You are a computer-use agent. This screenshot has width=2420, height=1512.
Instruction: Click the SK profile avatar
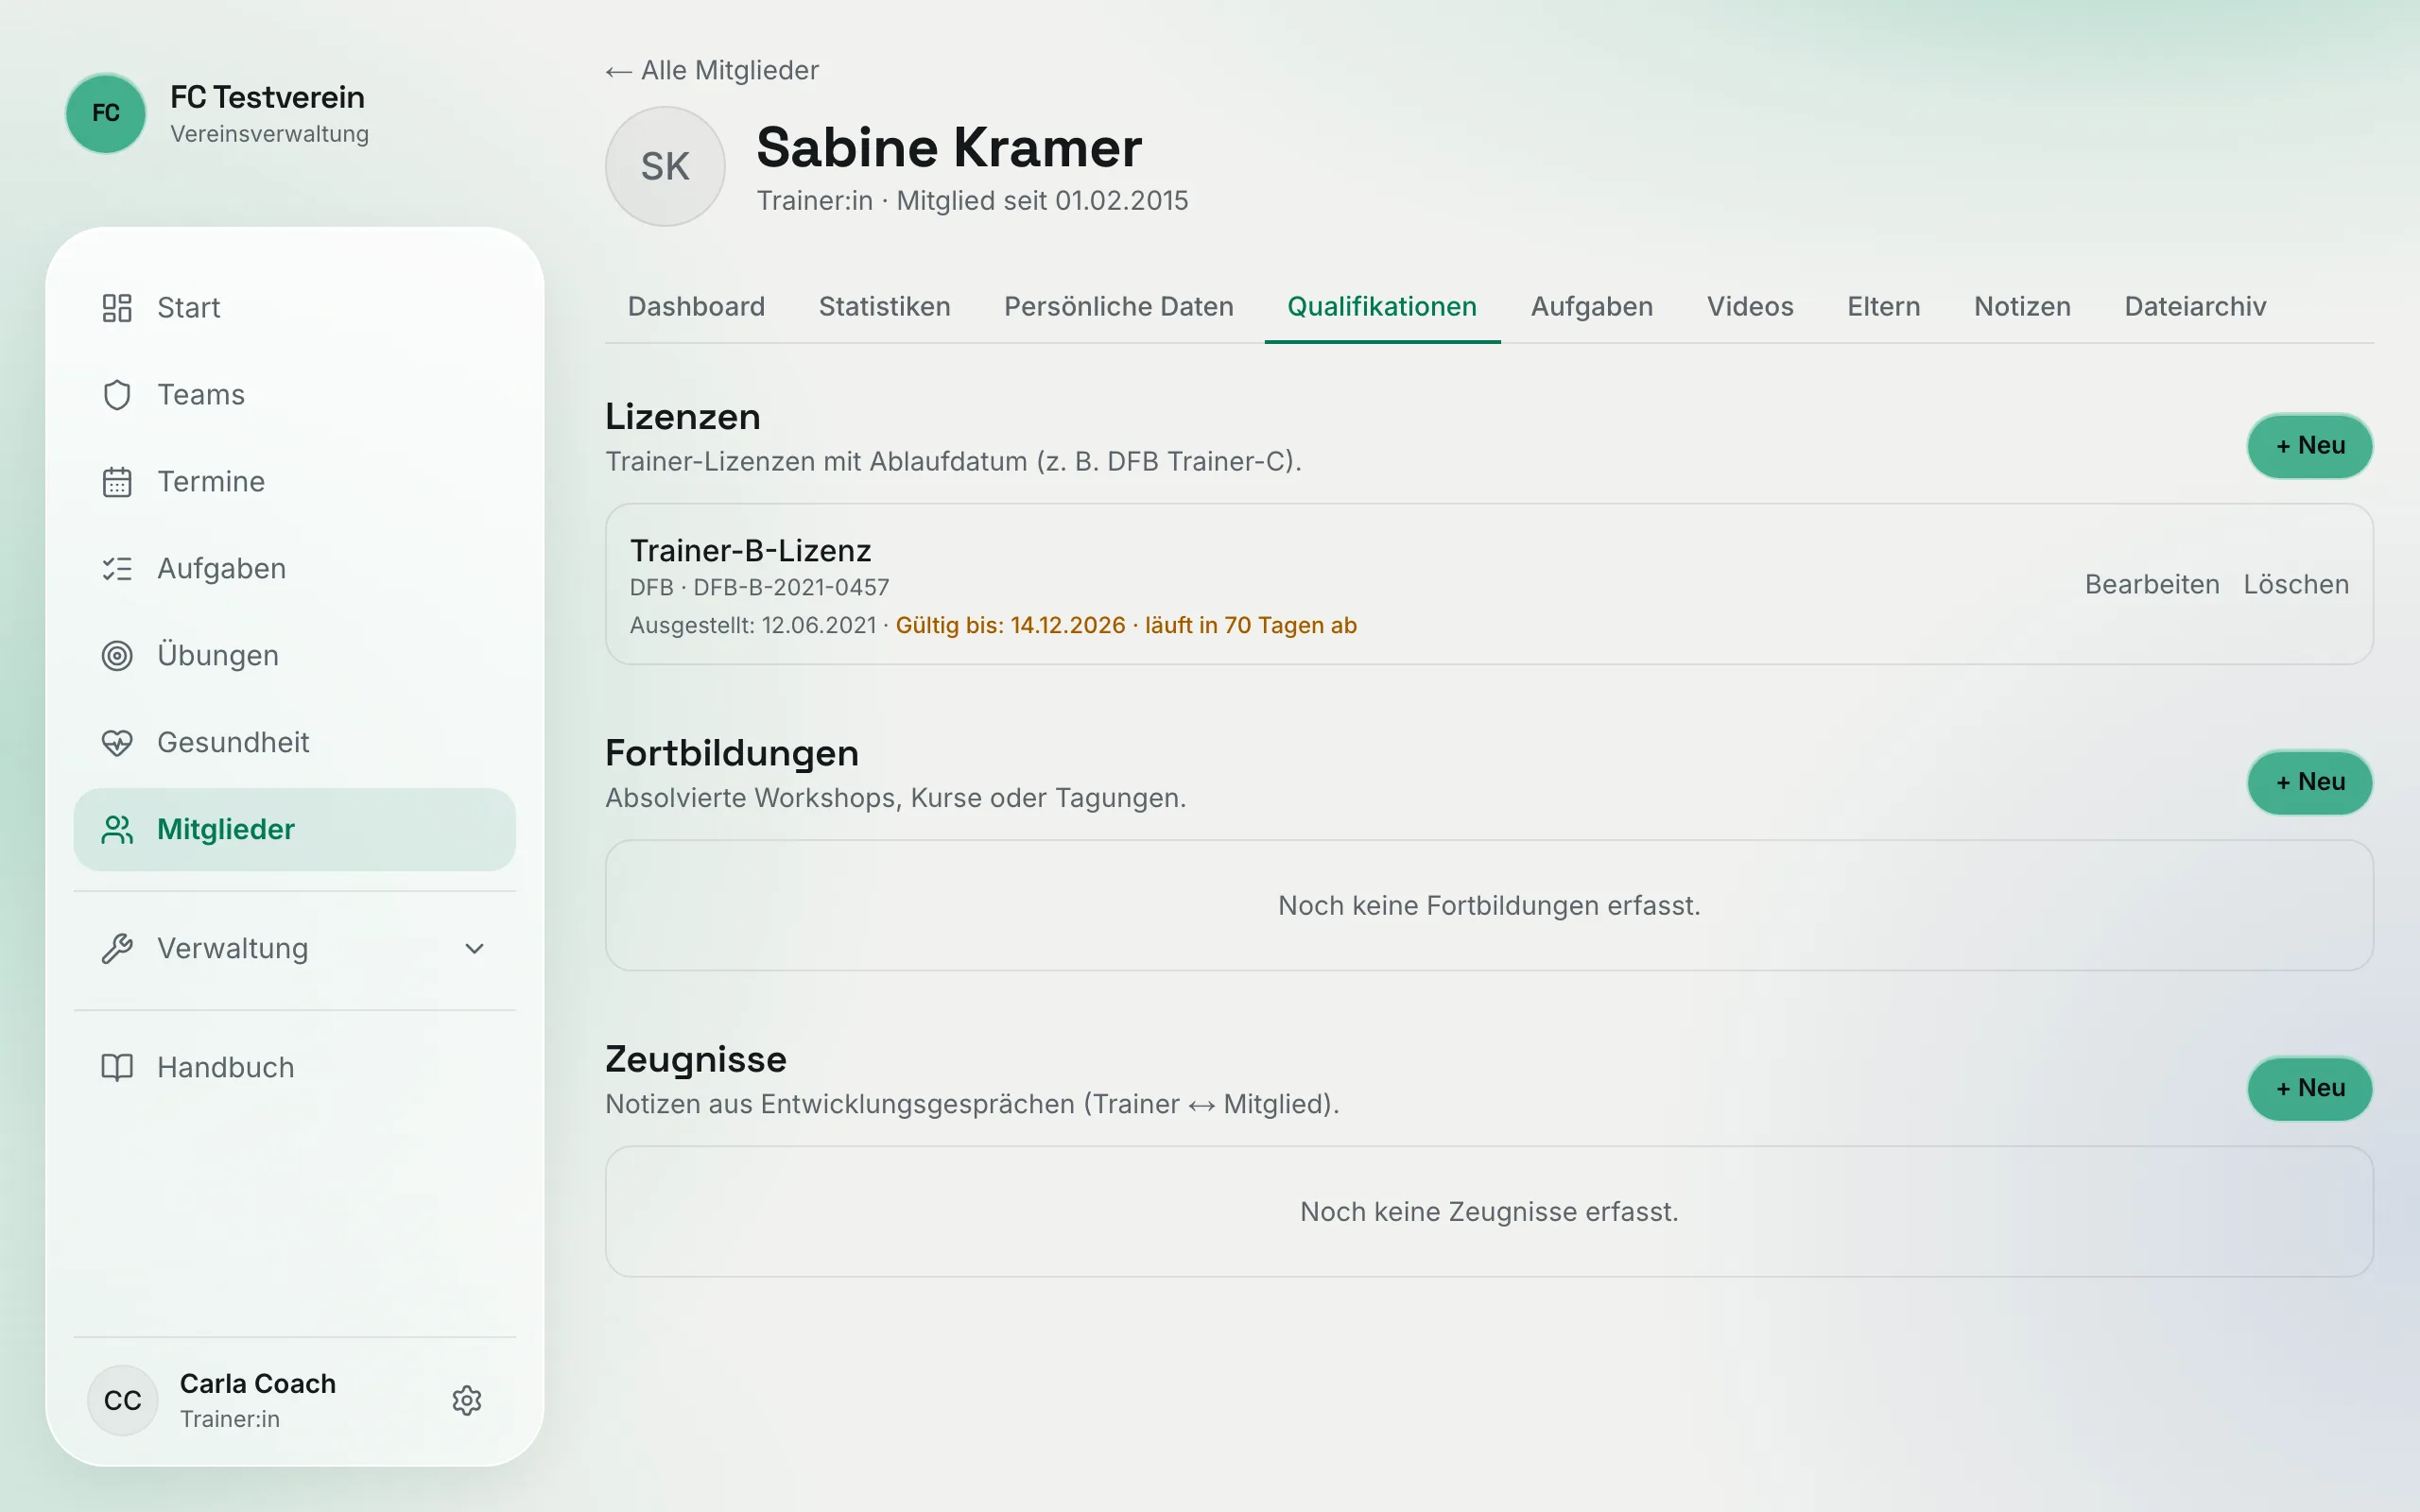click(x=665, y=166)
